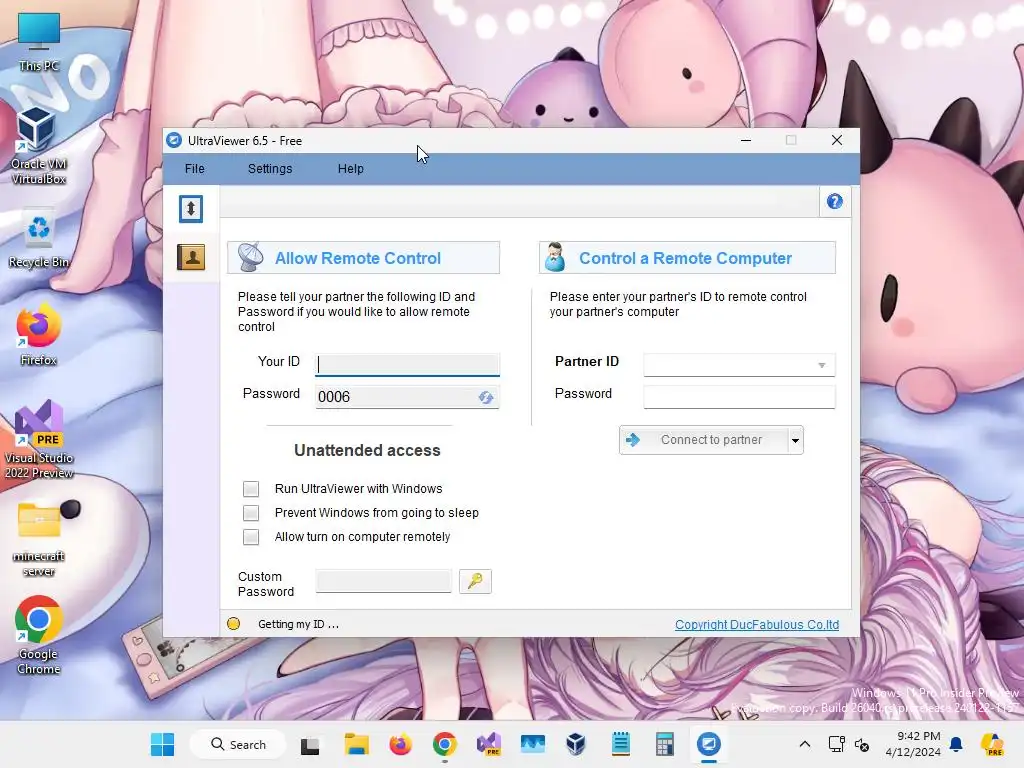Check Prevent Windows from going to sleep
This screenshot has height=768, width=1024.
coord(251,513)
